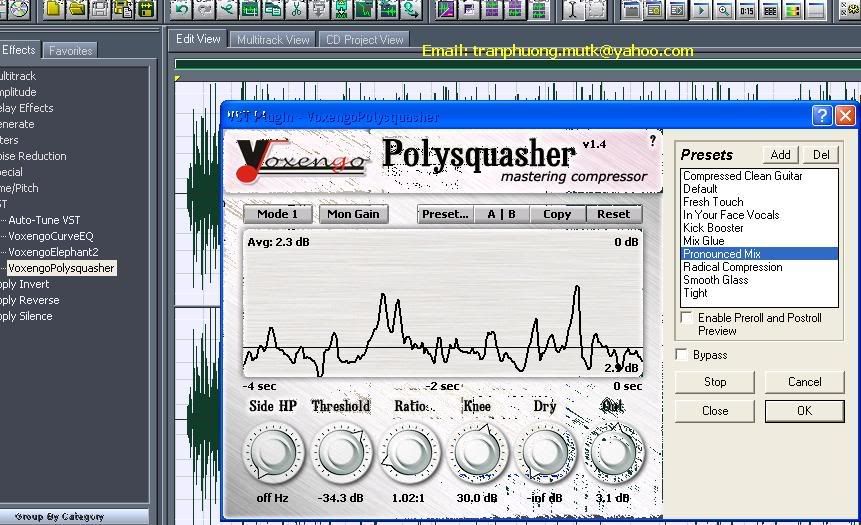This screenshot has height=525, width=861.
Task: Click the floppy disk Save icon
Action: [100, 9]
